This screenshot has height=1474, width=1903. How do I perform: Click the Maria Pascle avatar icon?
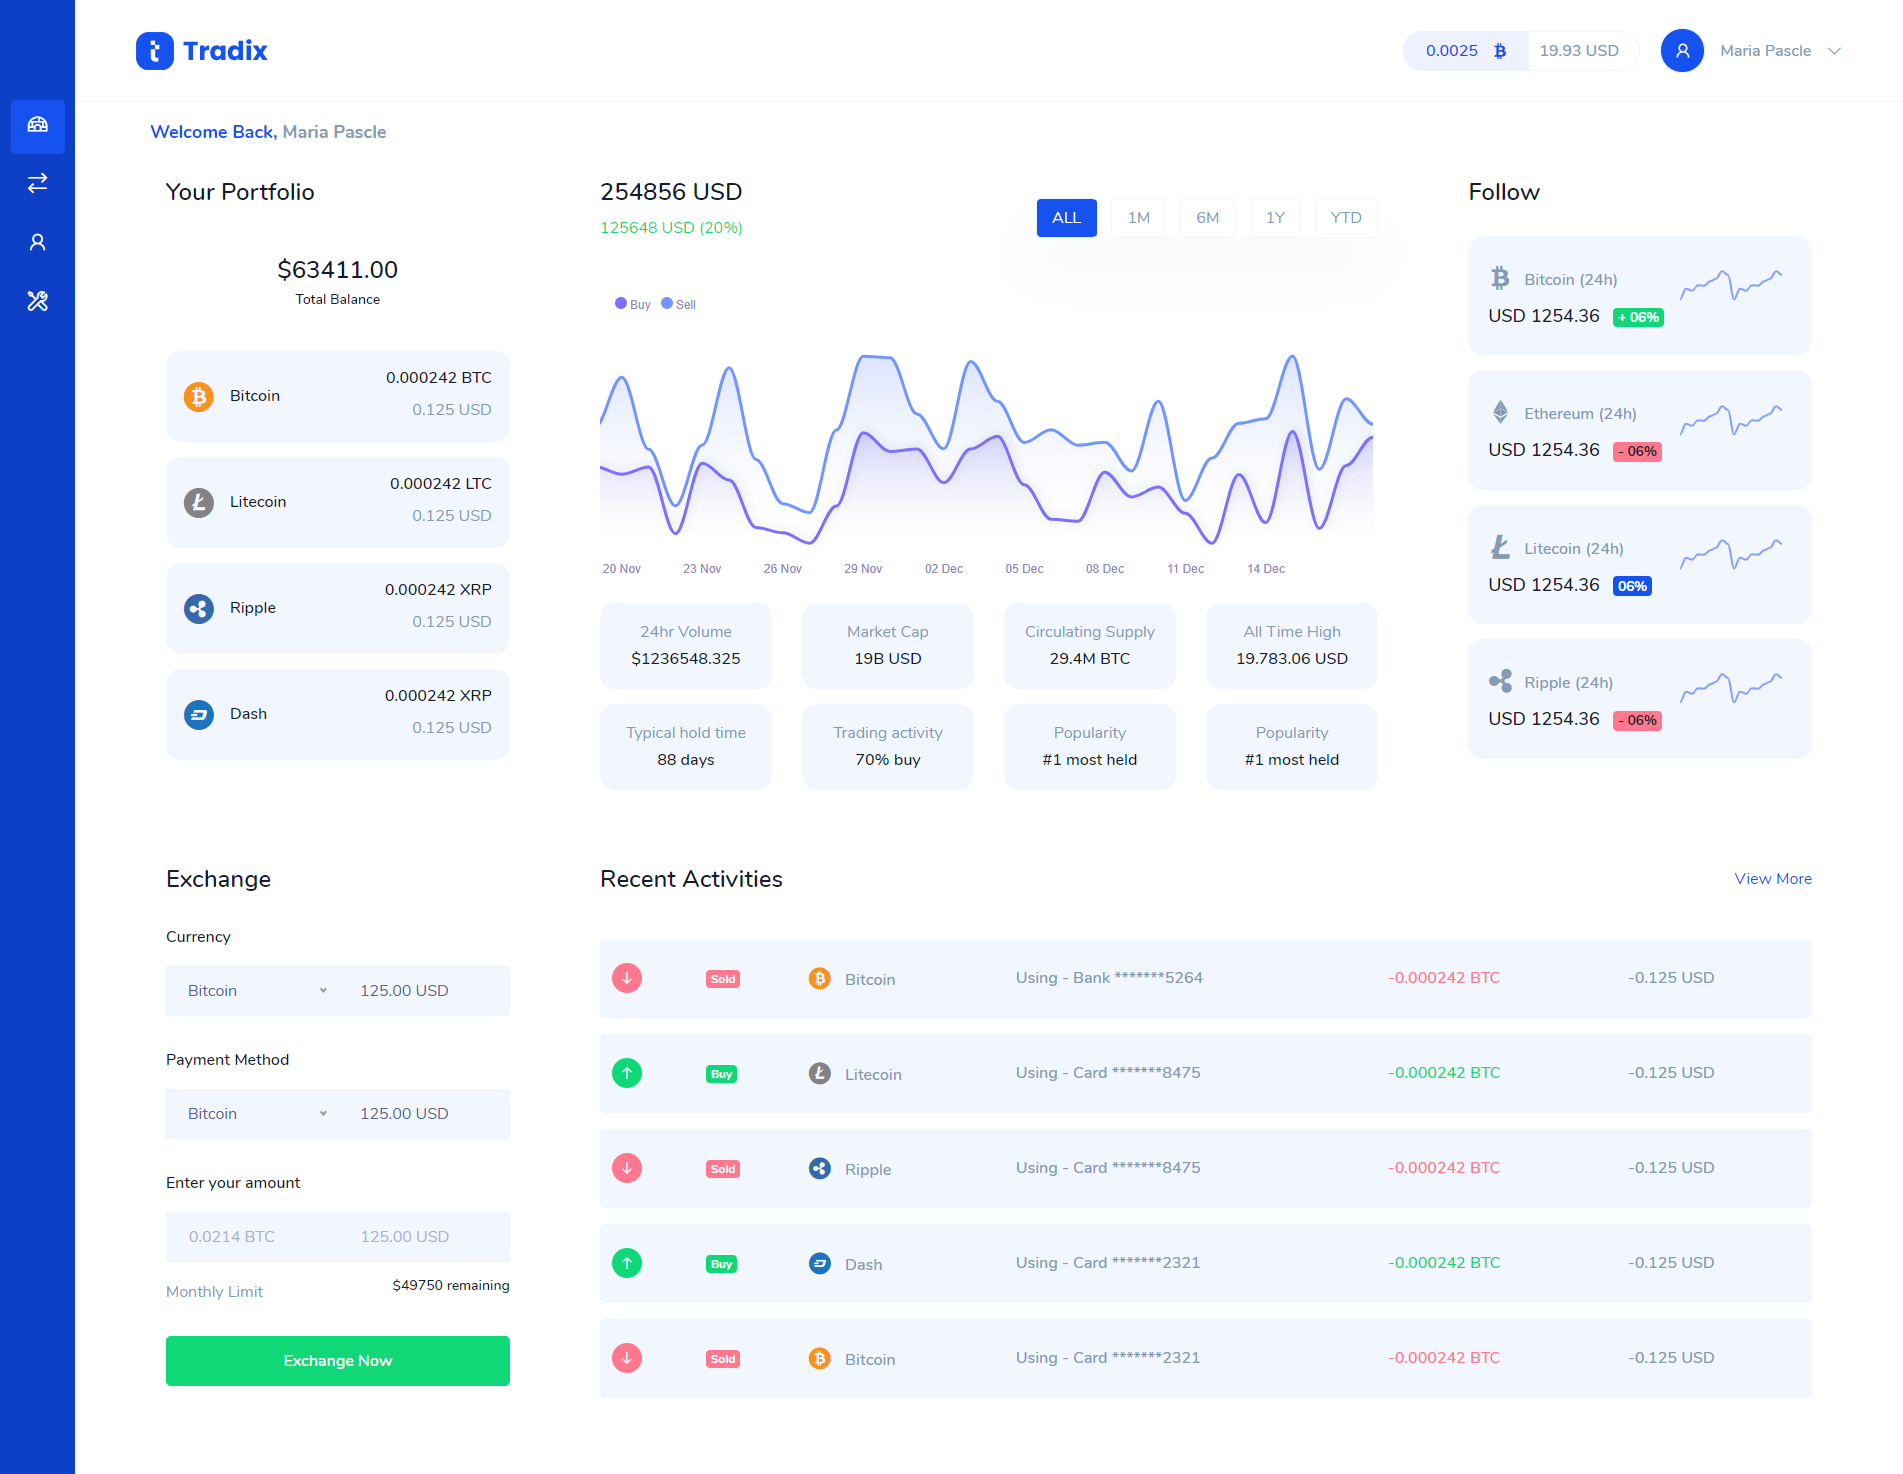pyautogui.click(x=1682, y=51)
